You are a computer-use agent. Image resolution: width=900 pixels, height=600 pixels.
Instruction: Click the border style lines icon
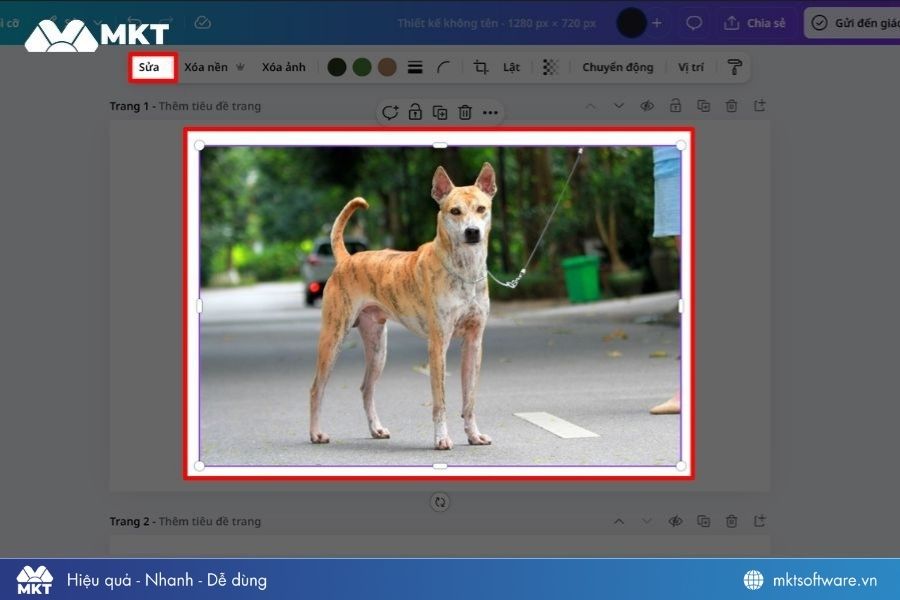415,66
